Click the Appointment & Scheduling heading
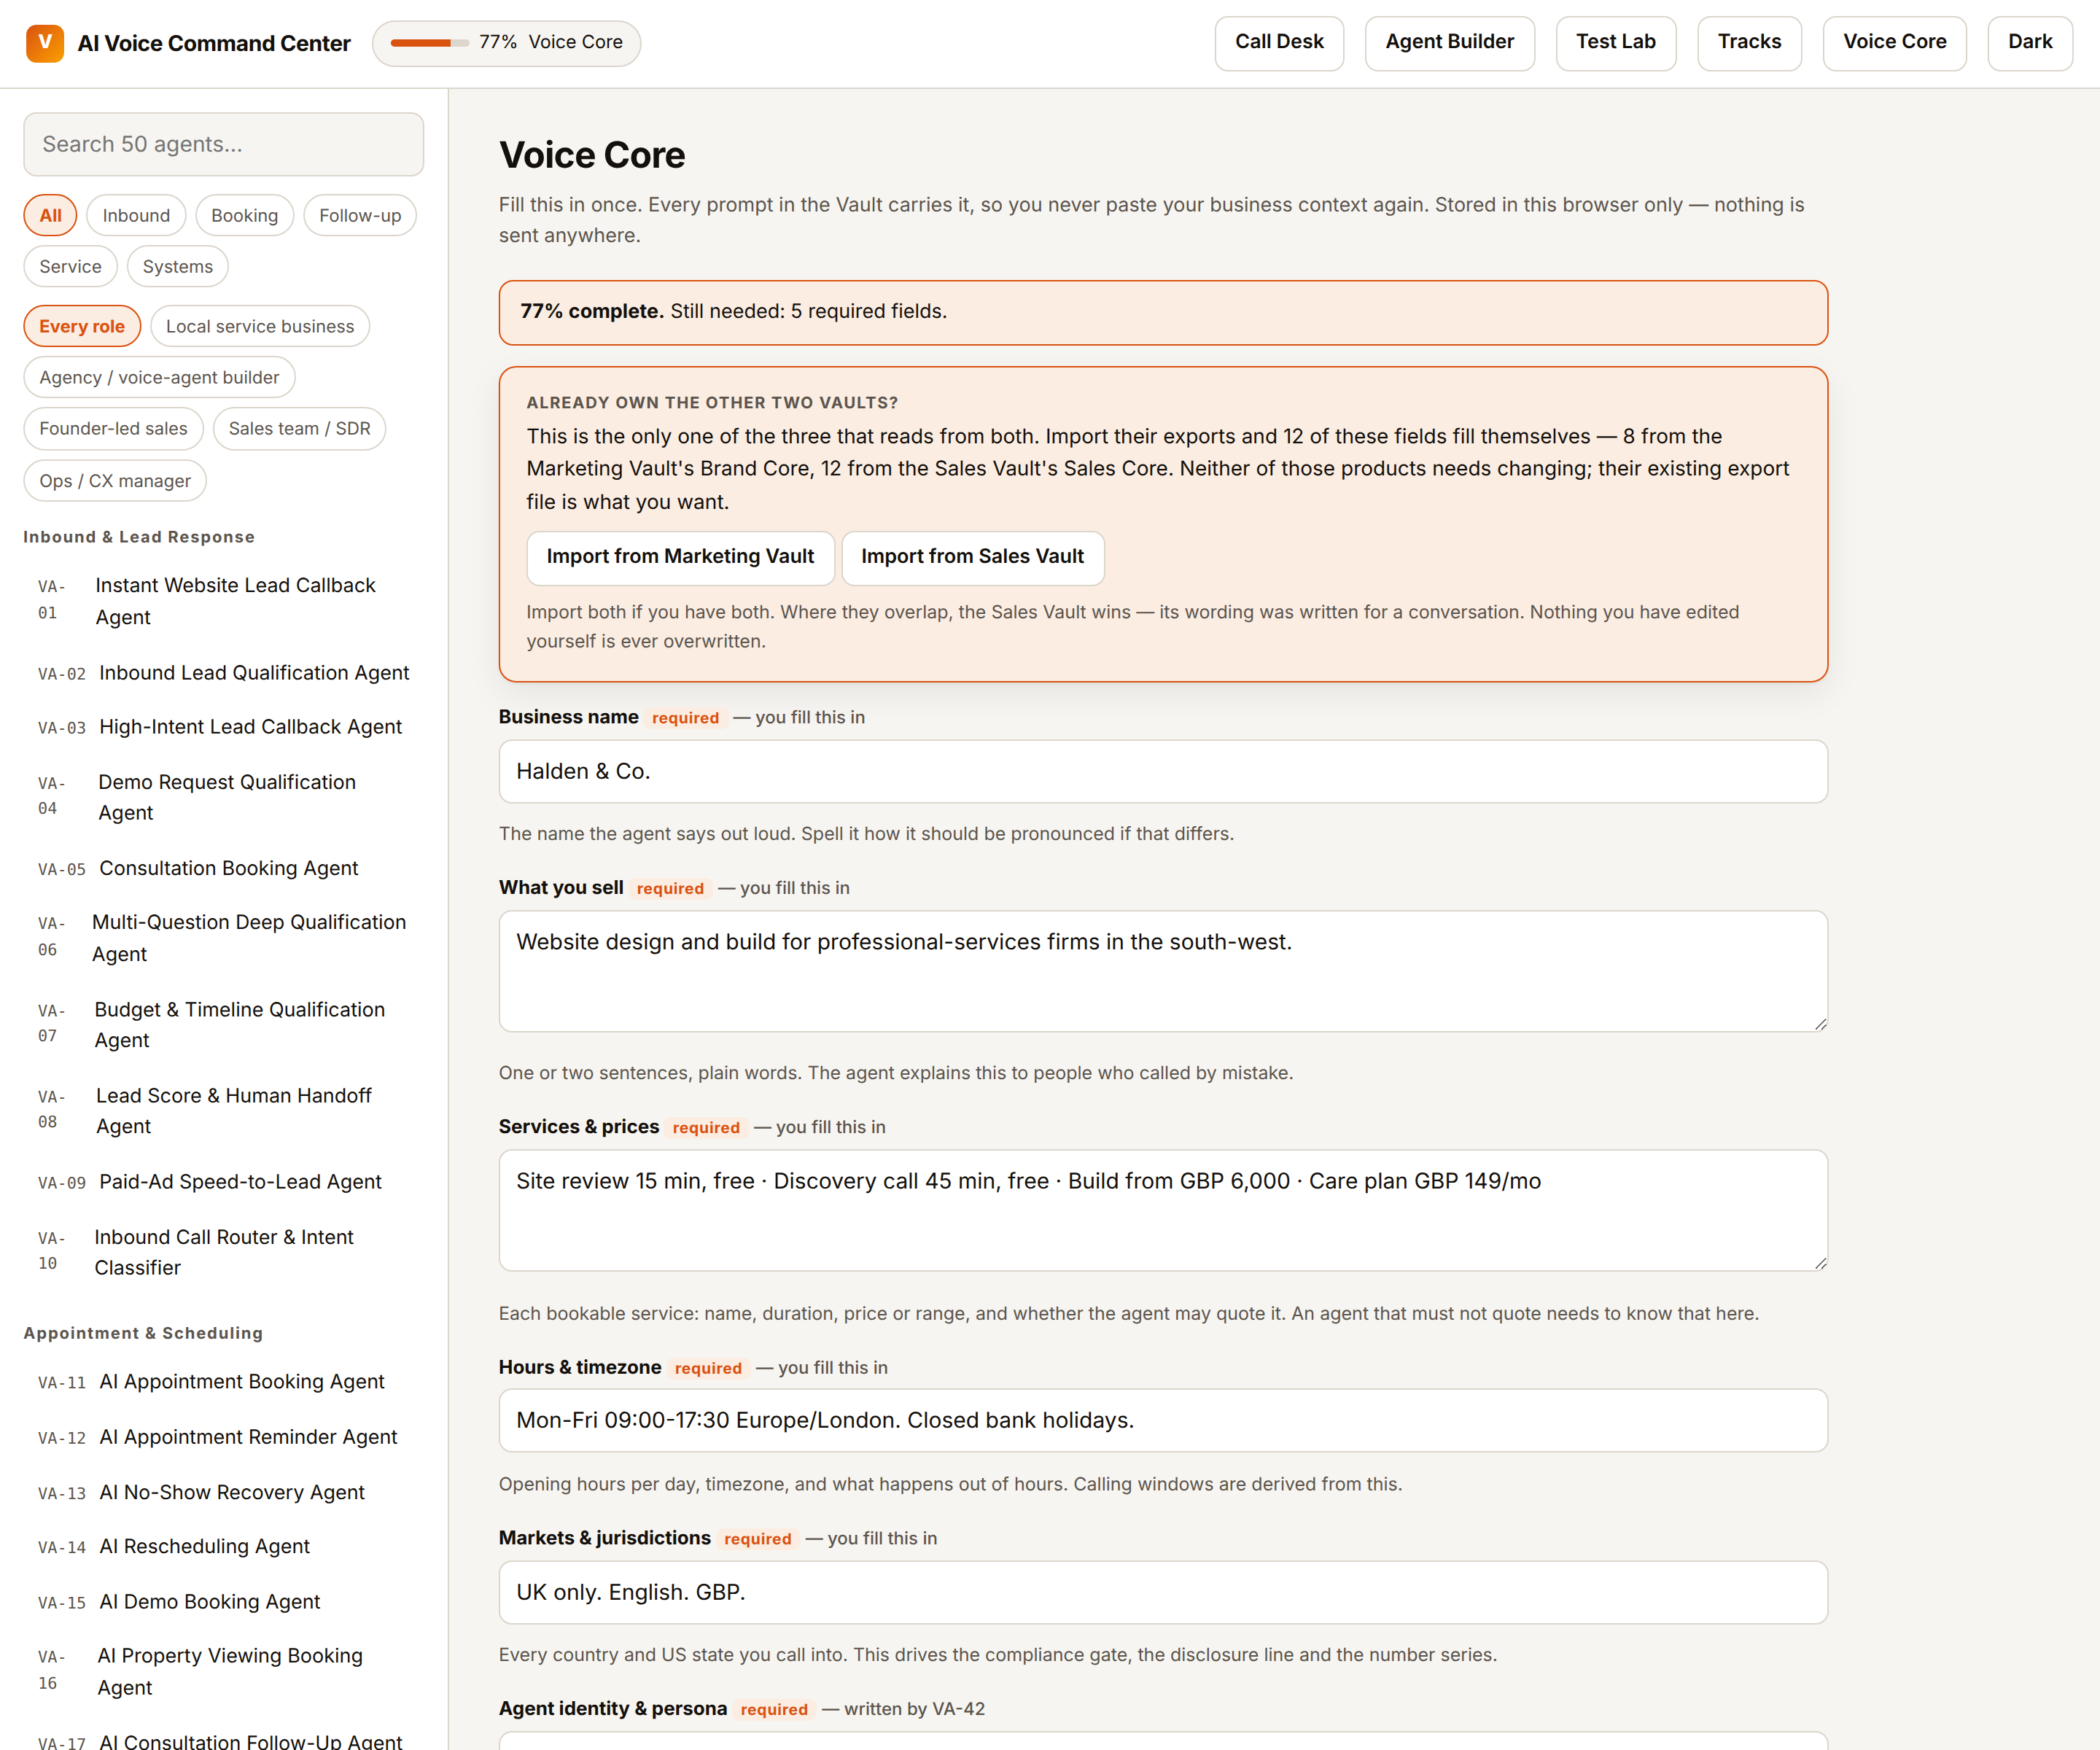 143,1333
